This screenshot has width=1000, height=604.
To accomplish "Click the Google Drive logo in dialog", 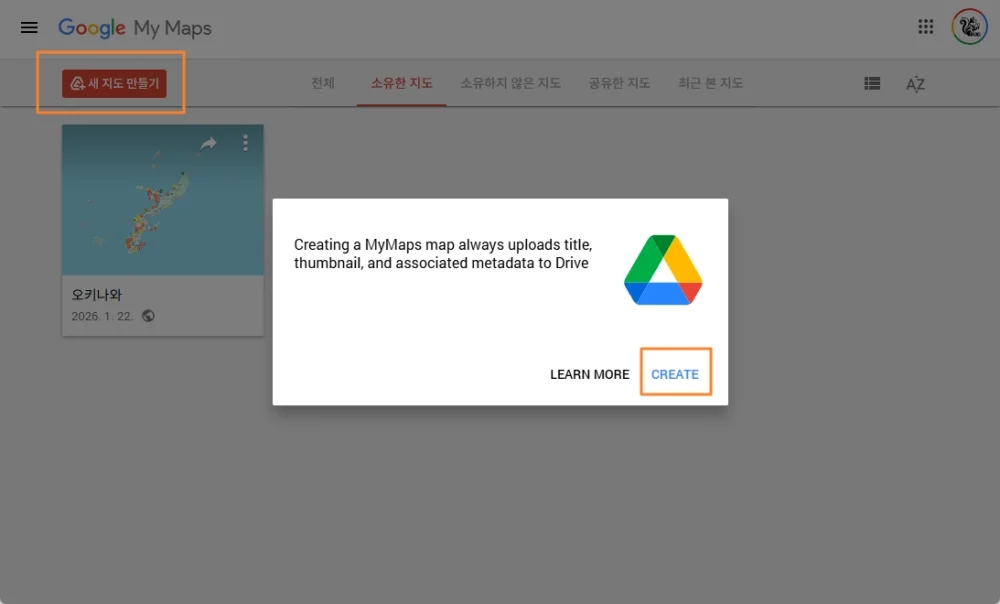I will coord(663,270).
